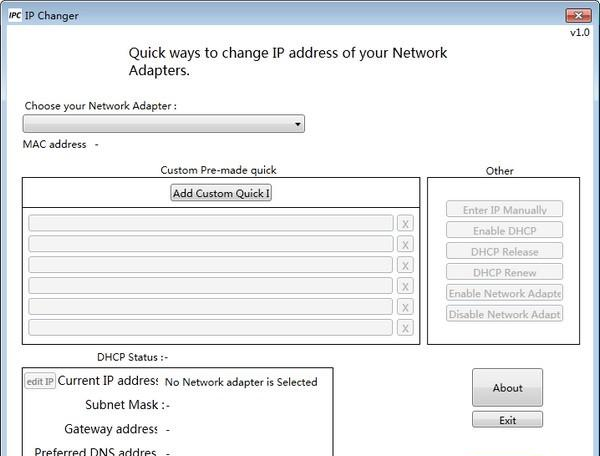Click the Preferred DNS address label
Viewport: 600px width, 456px height.
(x=95, y=451)
